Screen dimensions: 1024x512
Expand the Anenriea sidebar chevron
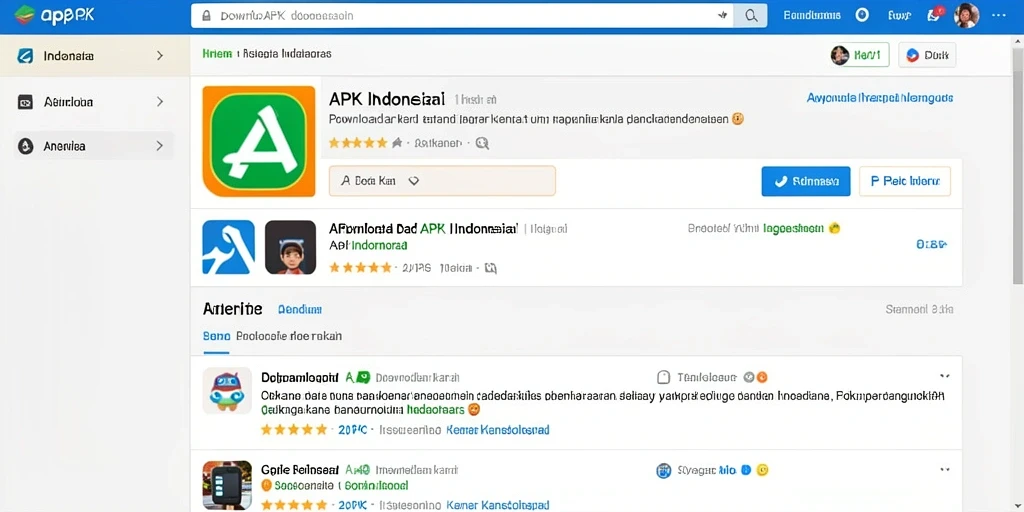tap(160, 146)
